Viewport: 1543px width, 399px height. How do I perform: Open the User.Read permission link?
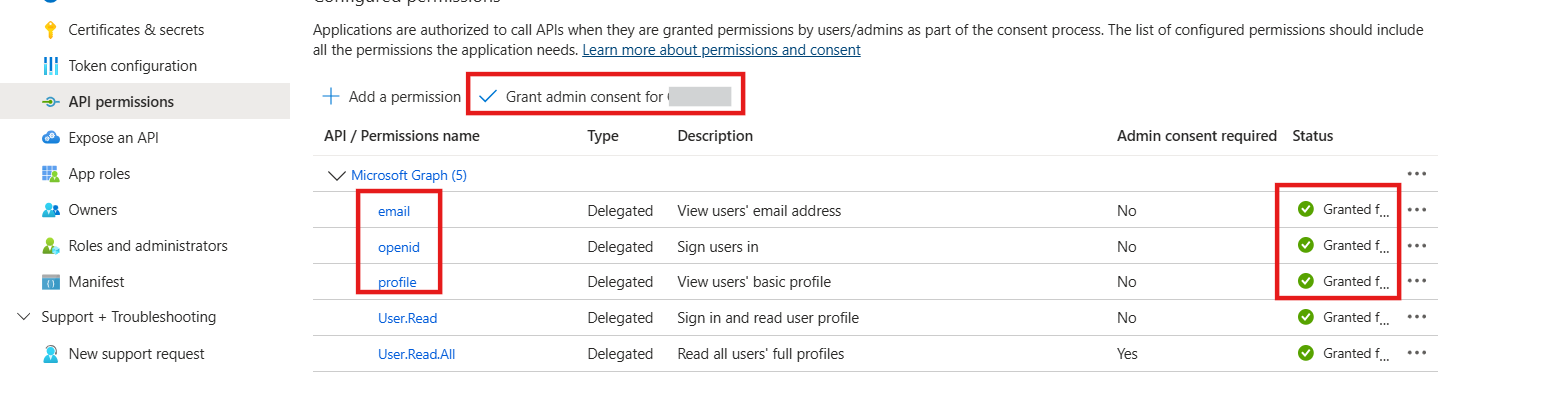click(x=407, y=318)
